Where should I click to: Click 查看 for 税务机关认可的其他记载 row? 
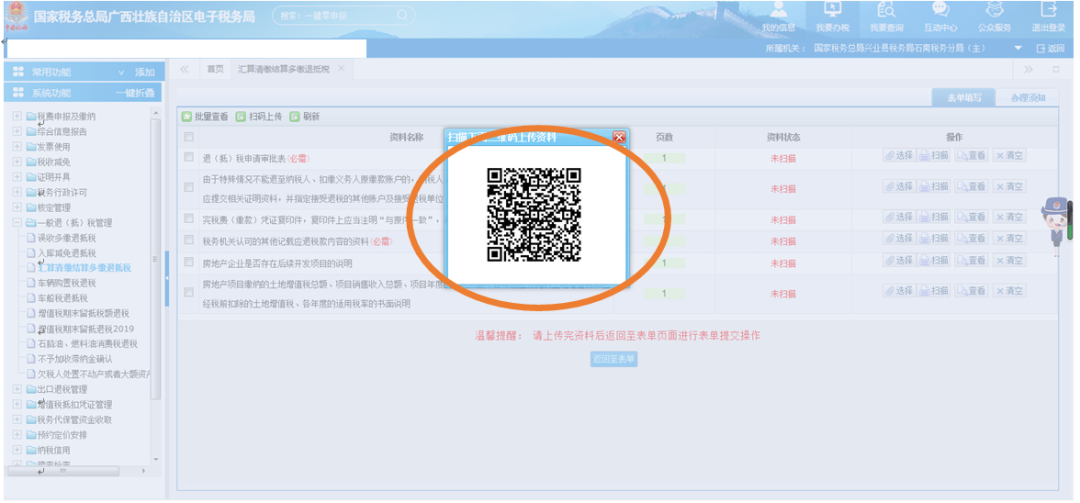click(971, 238)
